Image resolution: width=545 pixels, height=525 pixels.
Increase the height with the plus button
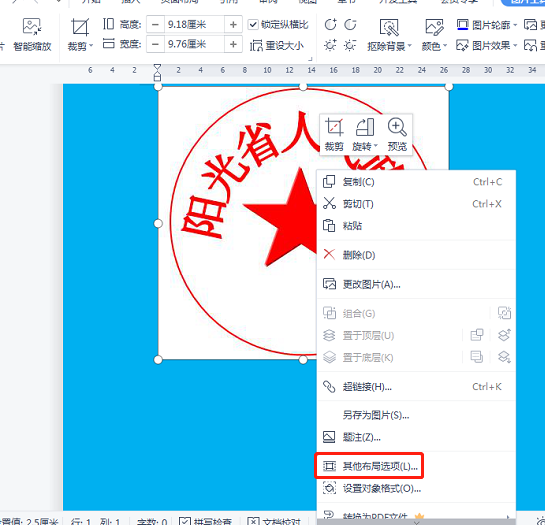(x=233, y=24)
